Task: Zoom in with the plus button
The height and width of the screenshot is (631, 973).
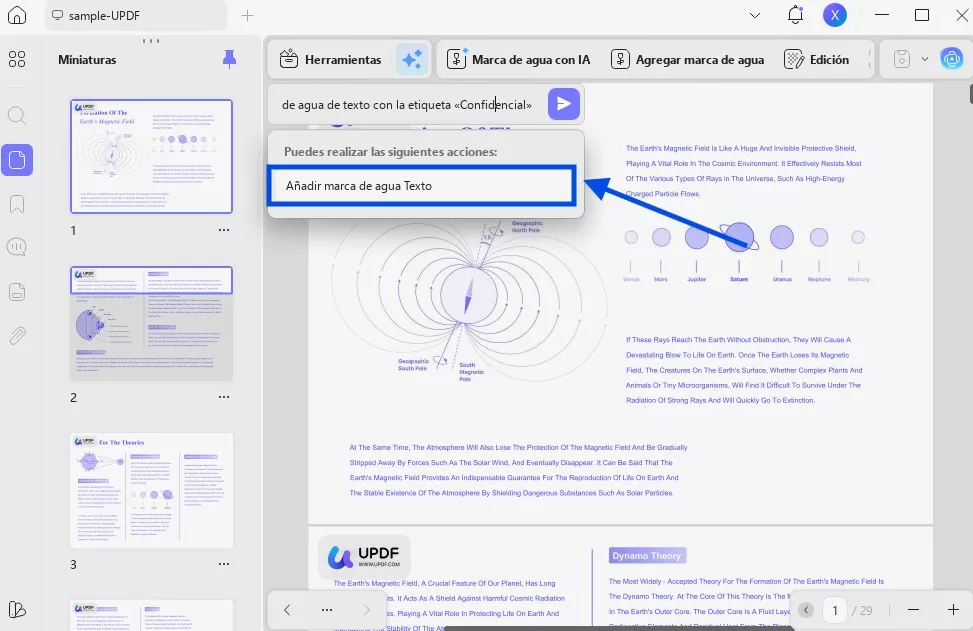Action: [x=953, y=610]
